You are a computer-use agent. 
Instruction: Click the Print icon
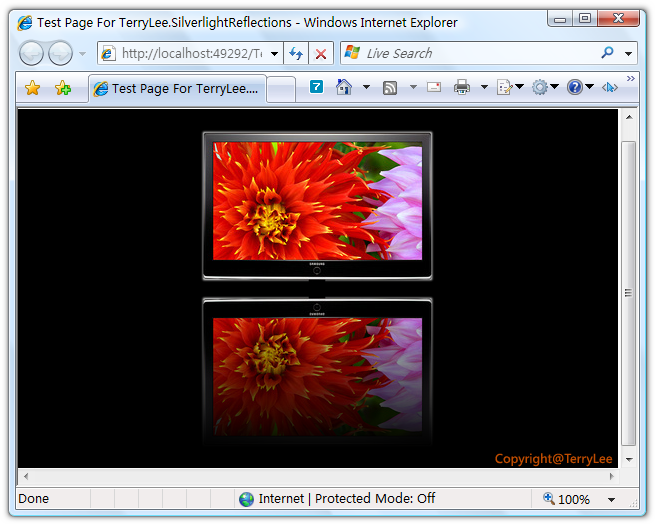[462, 87]
